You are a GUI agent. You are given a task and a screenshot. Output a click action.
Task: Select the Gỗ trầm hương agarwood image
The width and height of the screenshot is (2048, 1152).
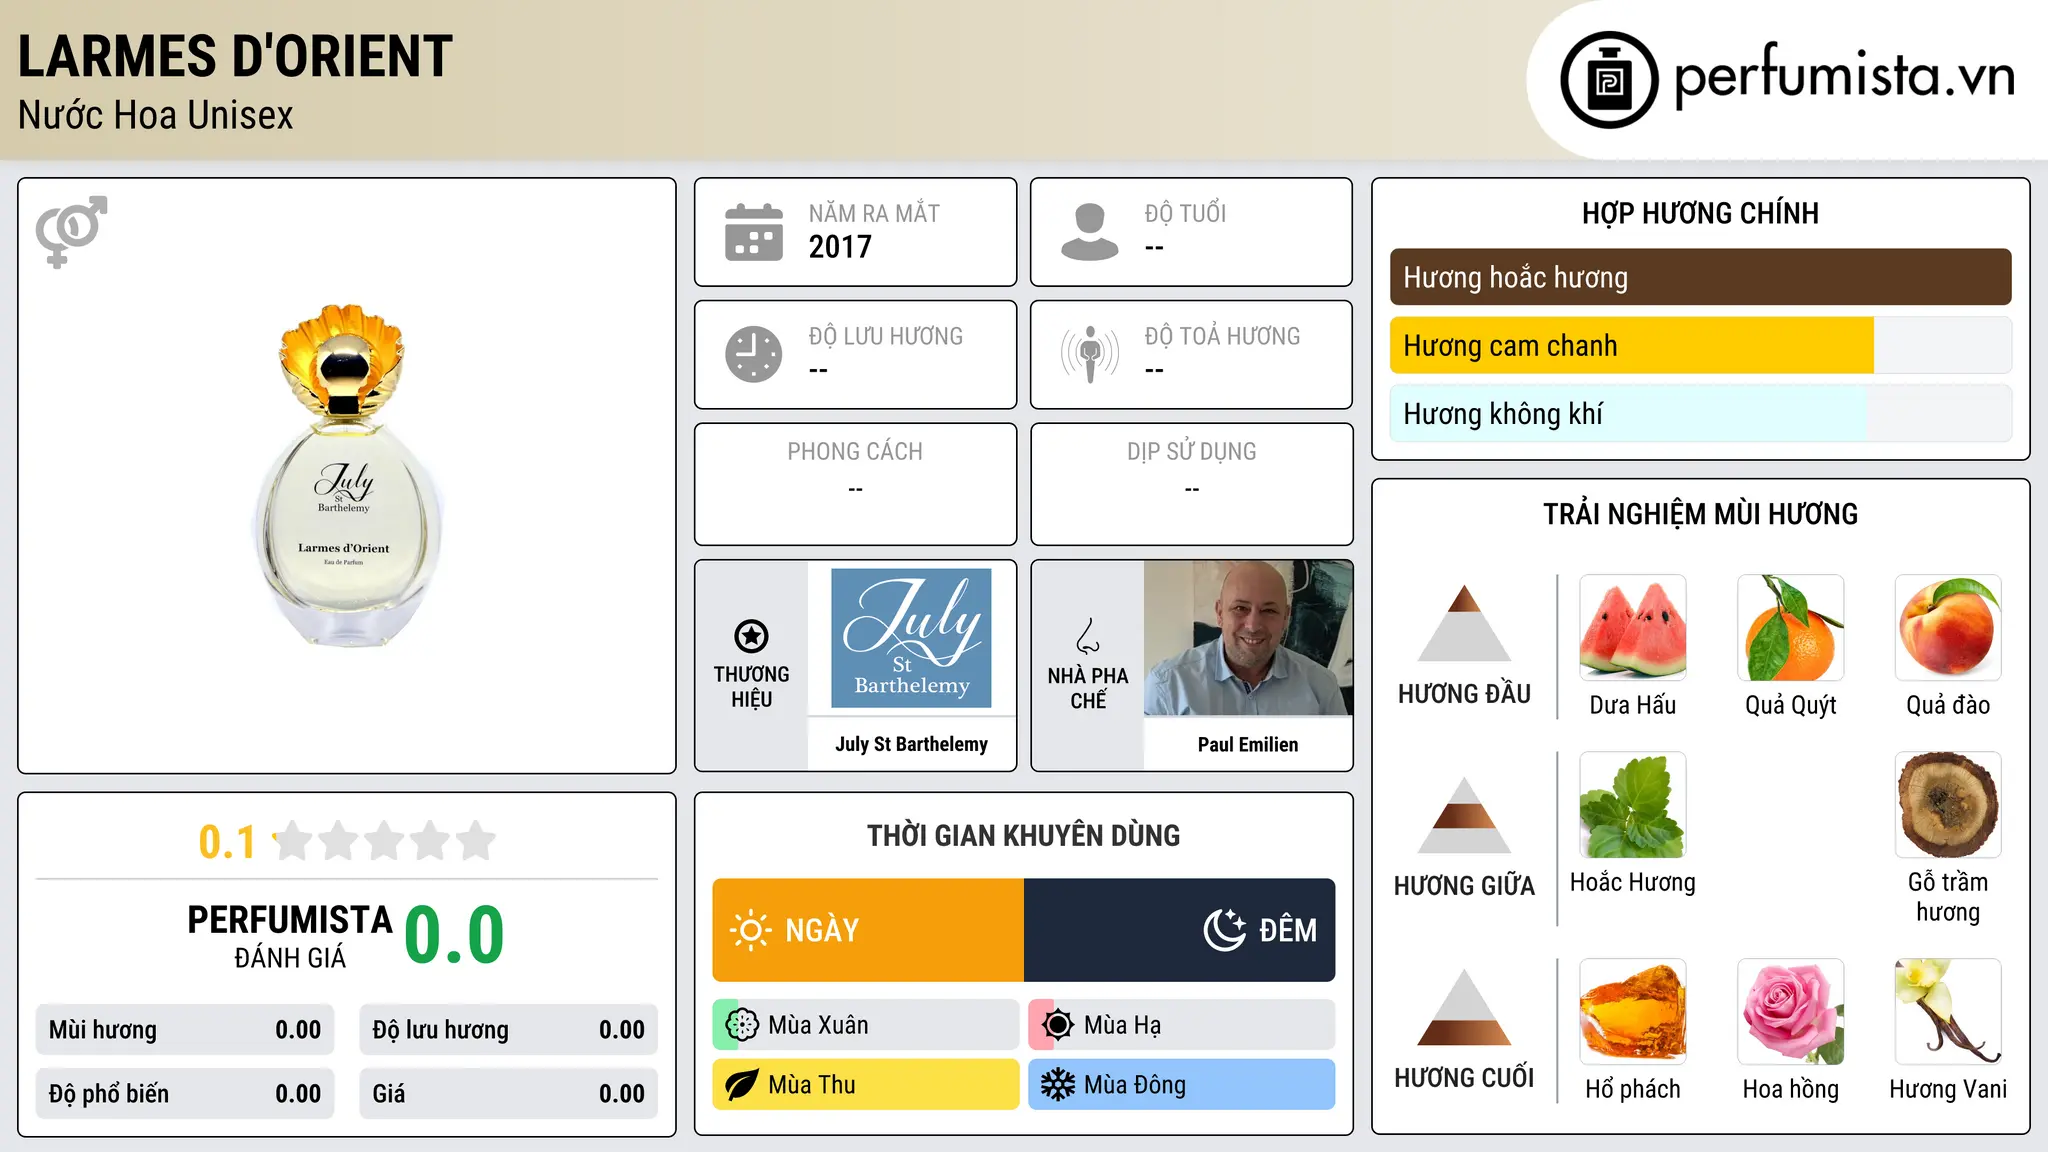tap(1948, 805)
